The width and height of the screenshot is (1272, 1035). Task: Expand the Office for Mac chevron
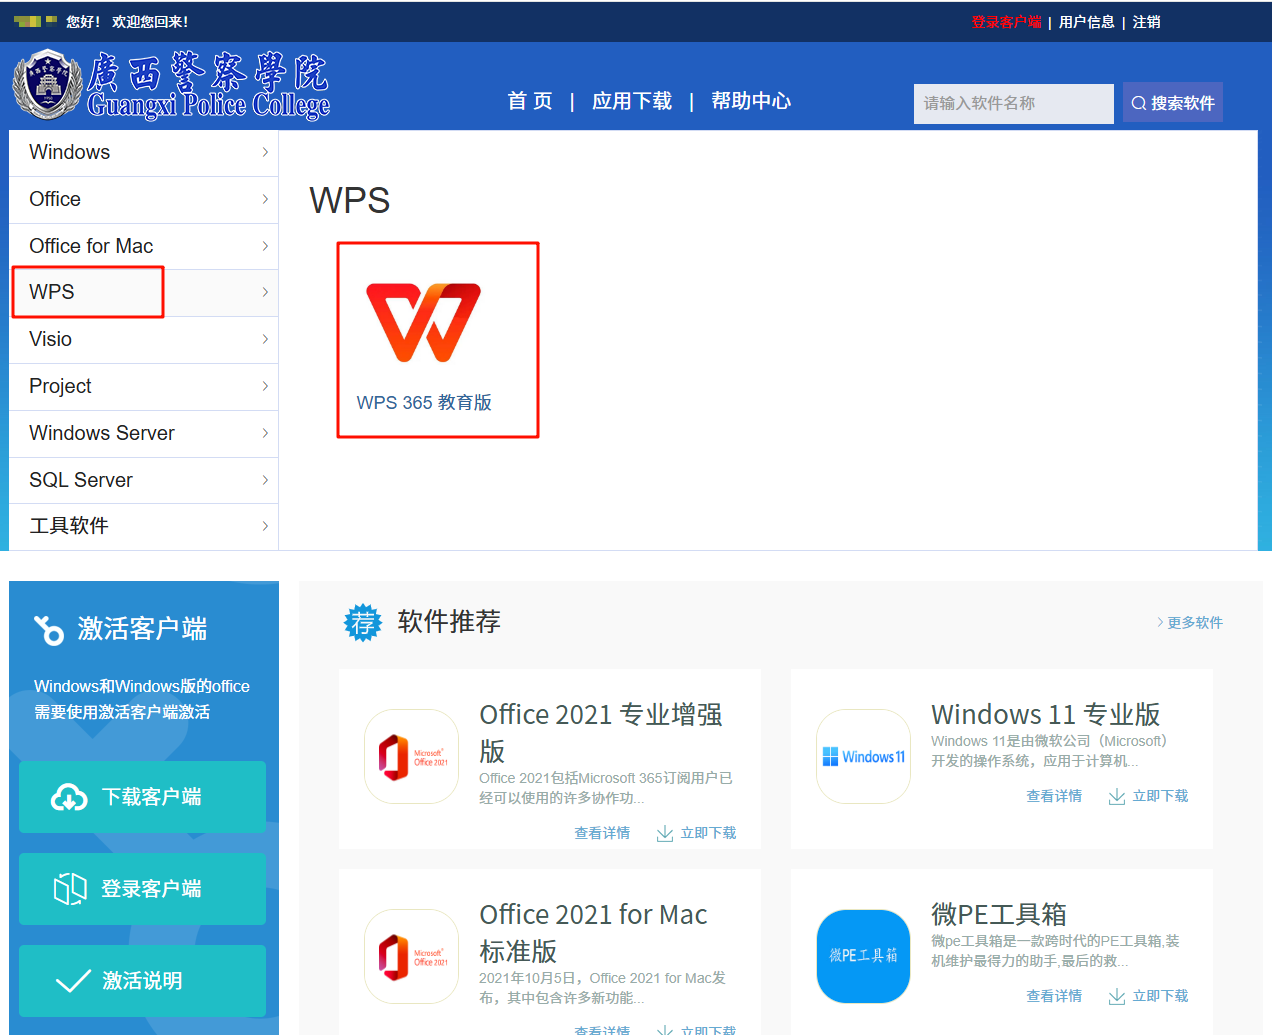pyautogui.click(x=265, y=246)
